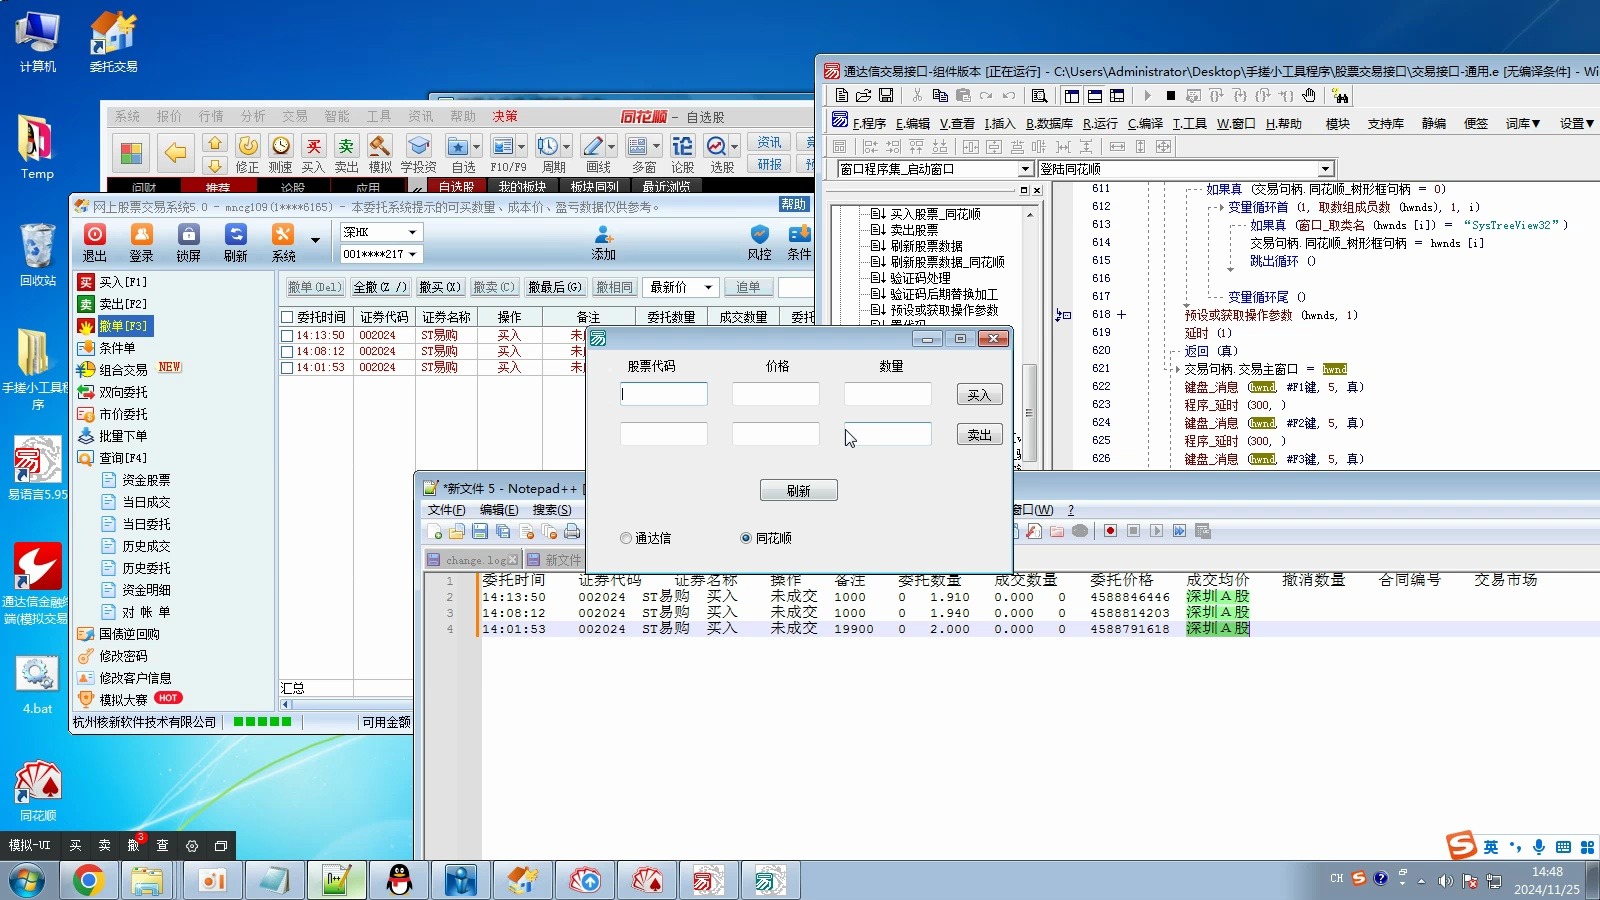1600x900 pixels.
Task: Click the Chrome icon on taskbar
Action: point(88,881)
